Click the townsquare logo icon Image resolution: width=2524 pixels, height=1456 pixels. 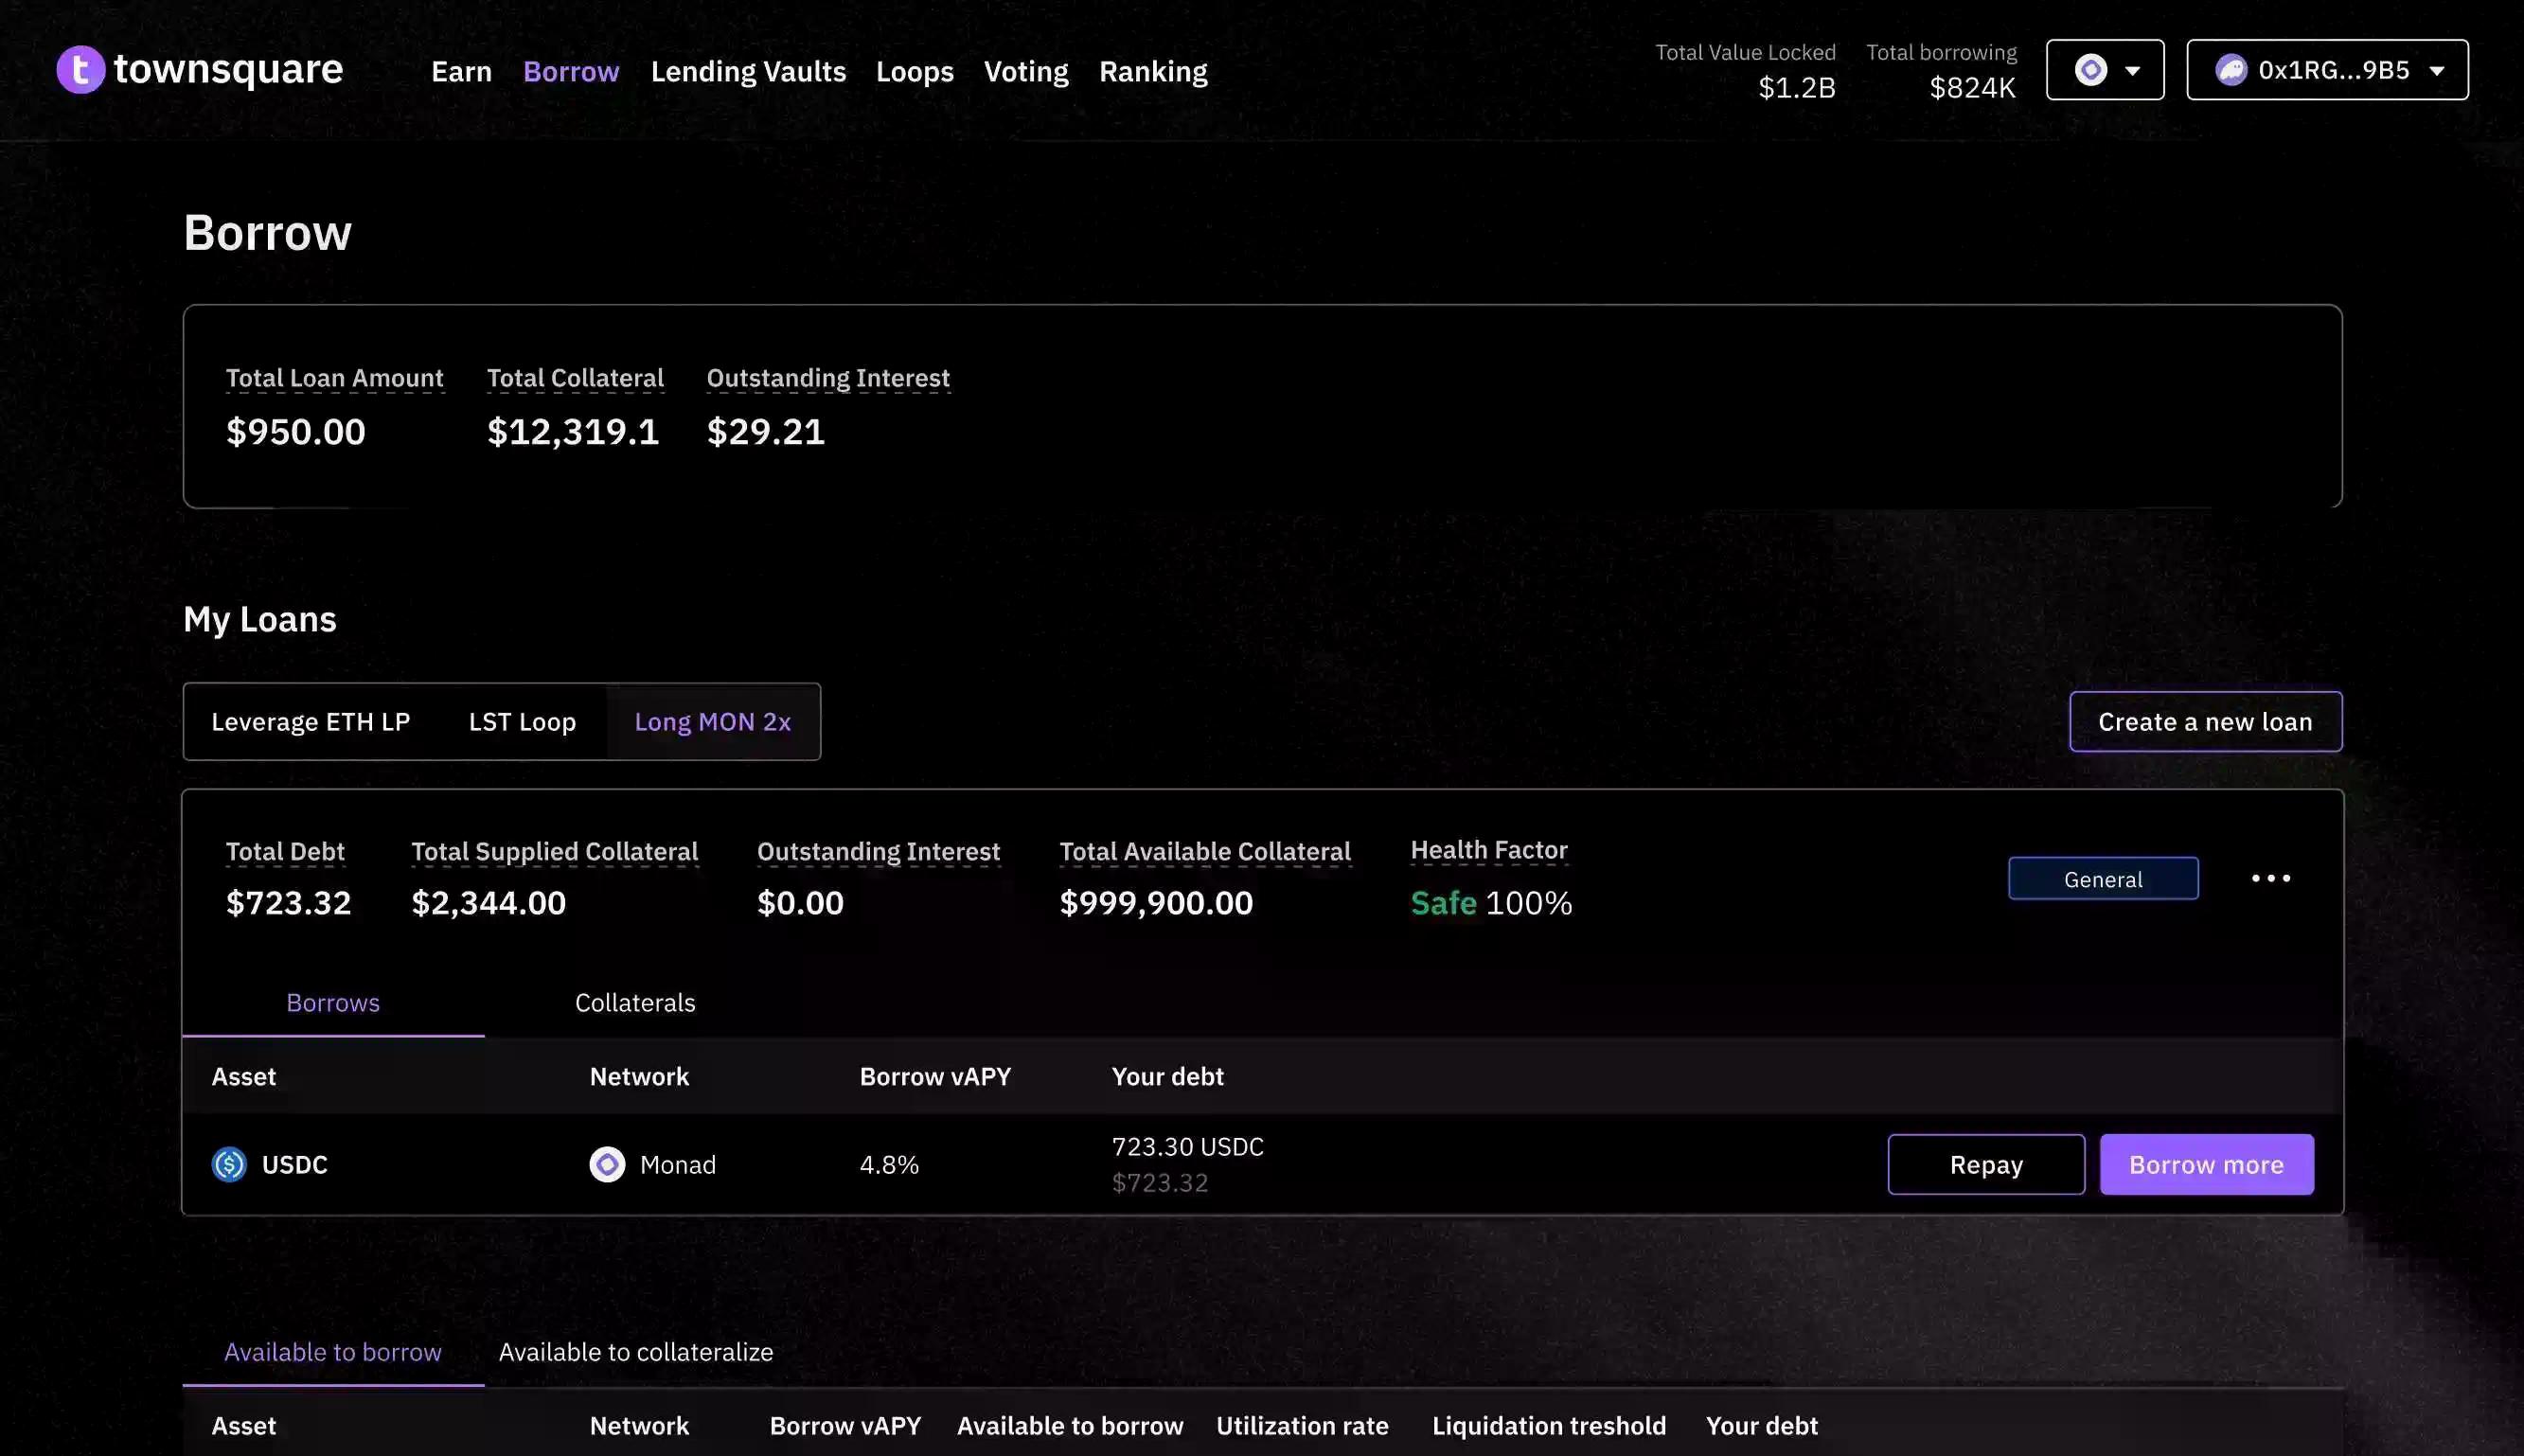coord(80,70)
